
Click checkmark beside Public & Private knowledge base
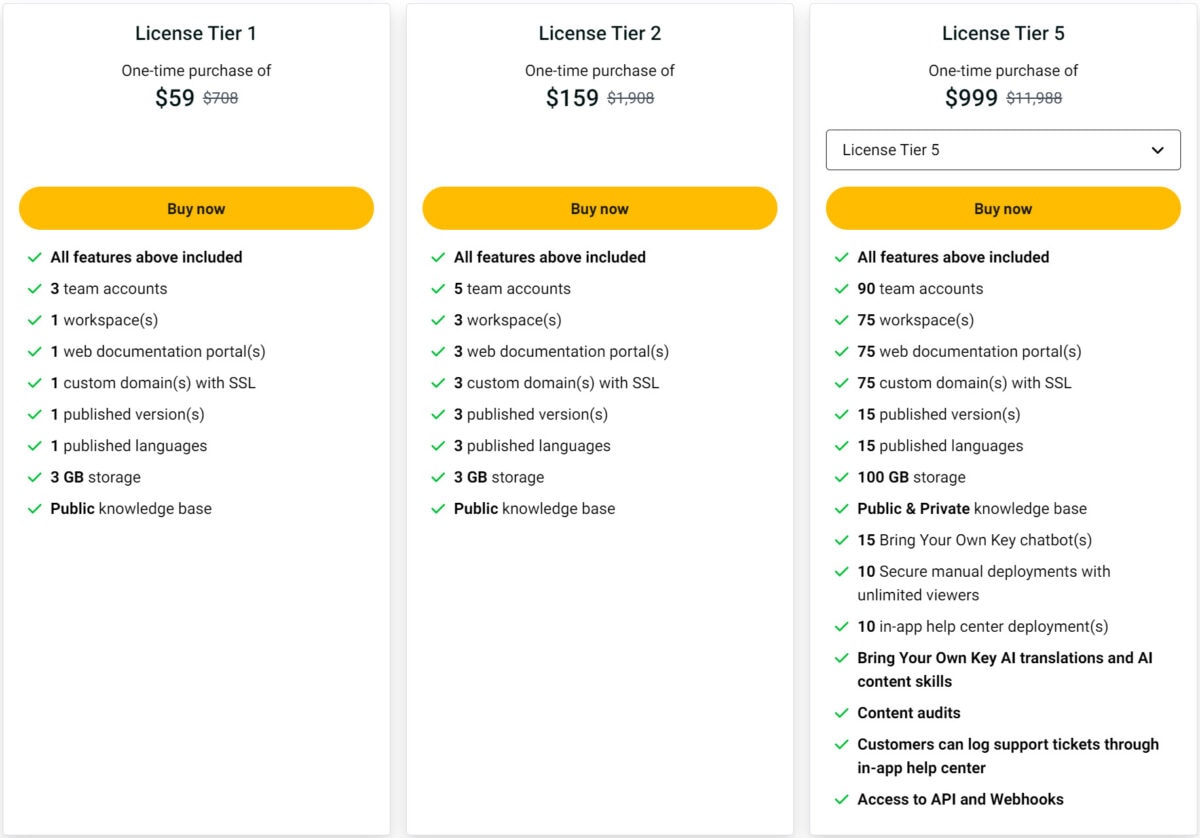click(841, 508)
